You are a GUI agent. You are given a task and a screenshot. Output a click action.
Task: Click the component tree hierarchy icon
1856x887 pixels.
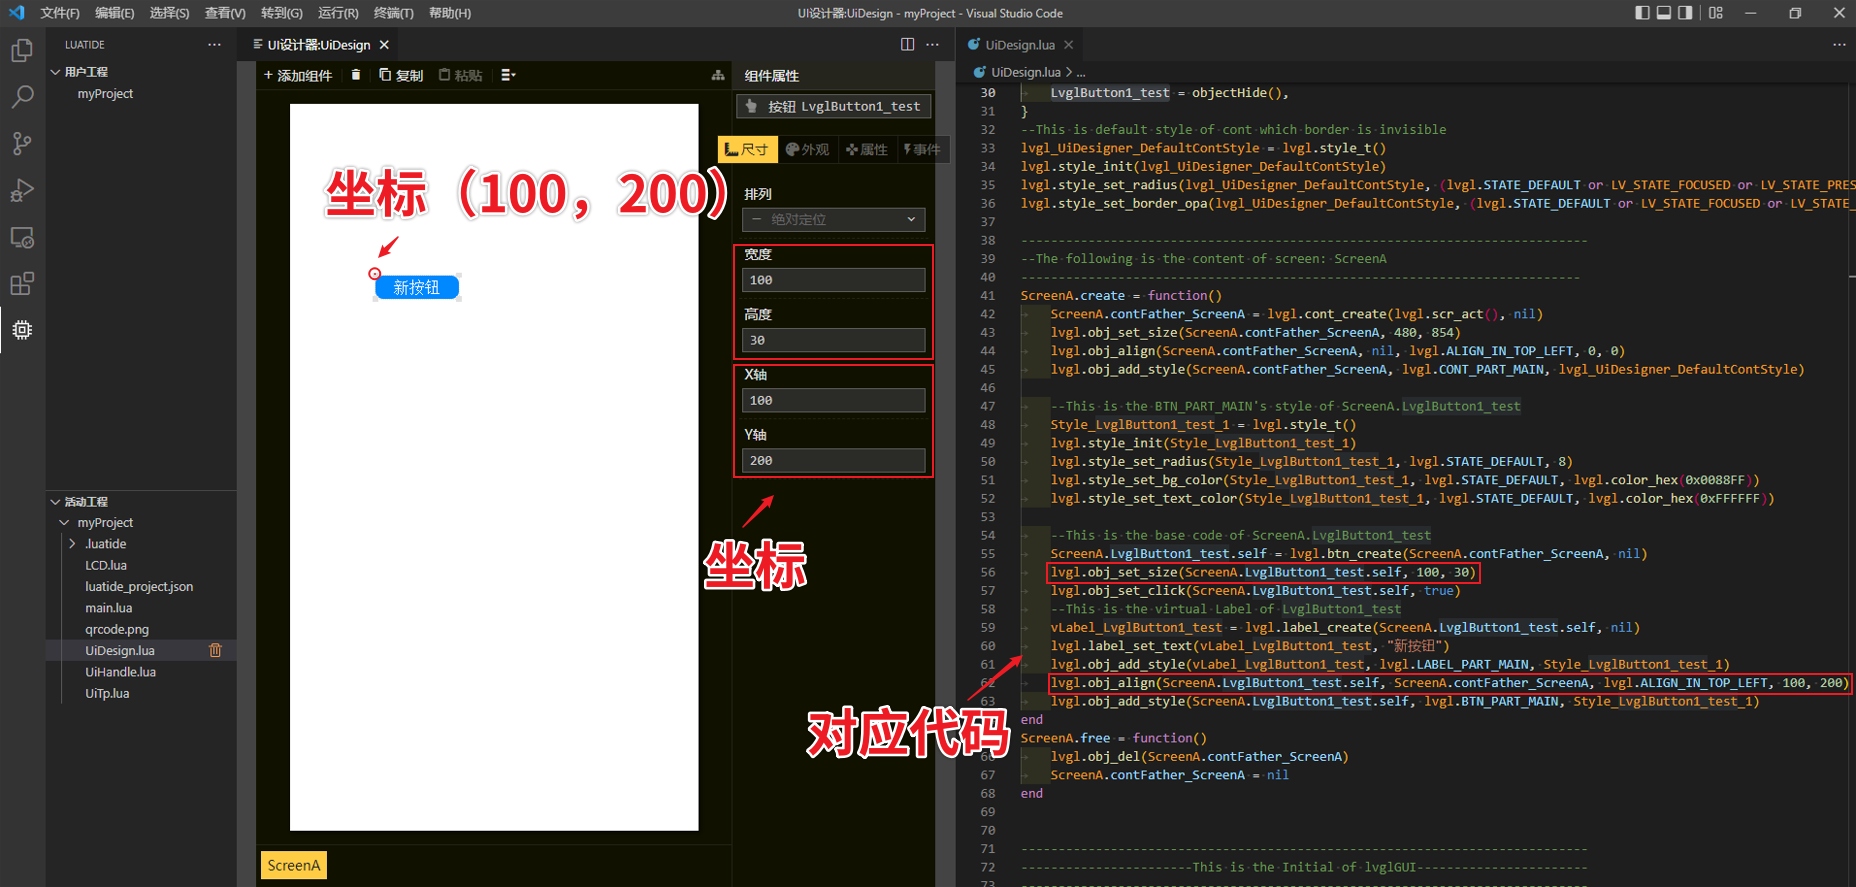click(x=718, y=75)
